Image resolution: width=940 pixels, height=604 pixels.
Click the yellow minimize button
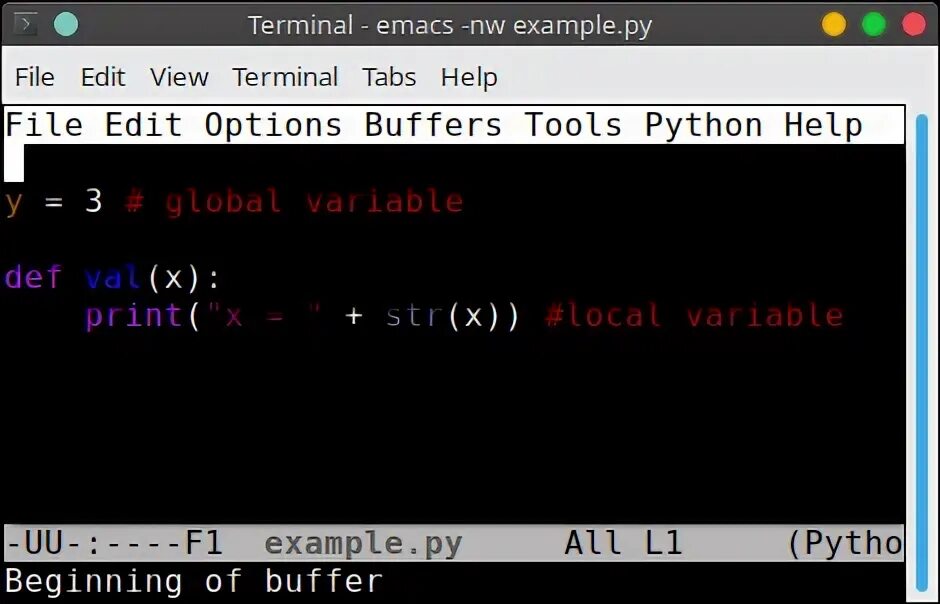pos(834,25)
